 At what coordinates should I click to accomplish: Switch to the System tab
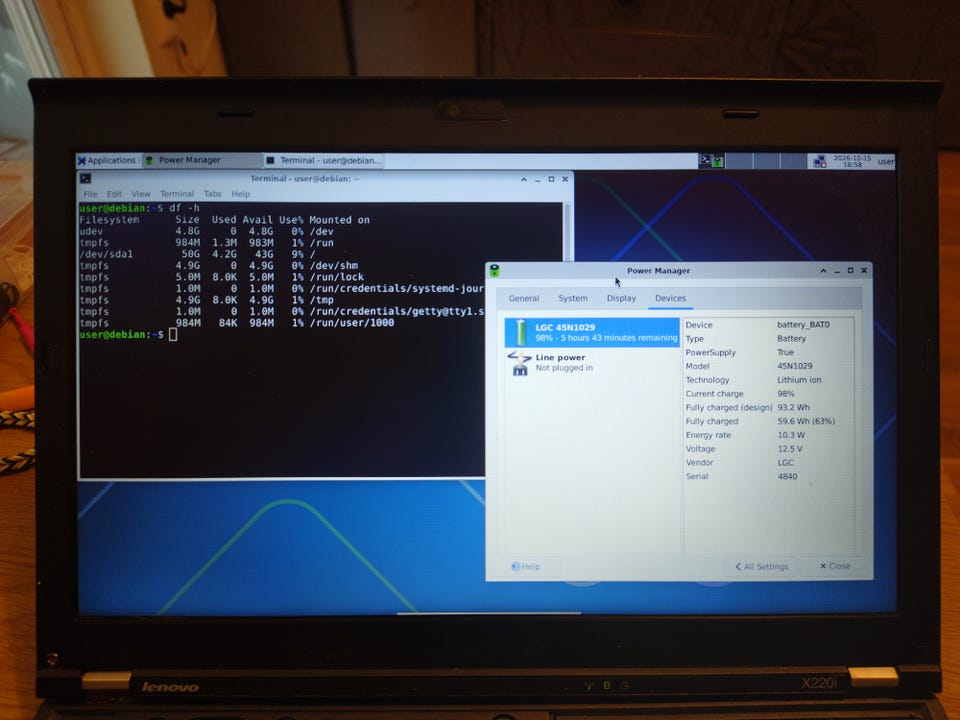573,298
